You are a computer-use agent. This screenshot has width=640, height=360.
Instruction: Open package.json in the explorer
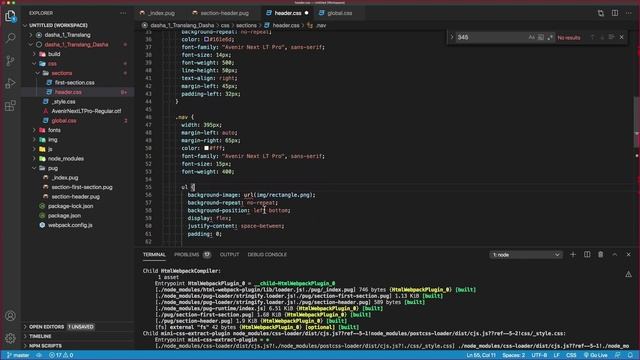click(64, 216)
